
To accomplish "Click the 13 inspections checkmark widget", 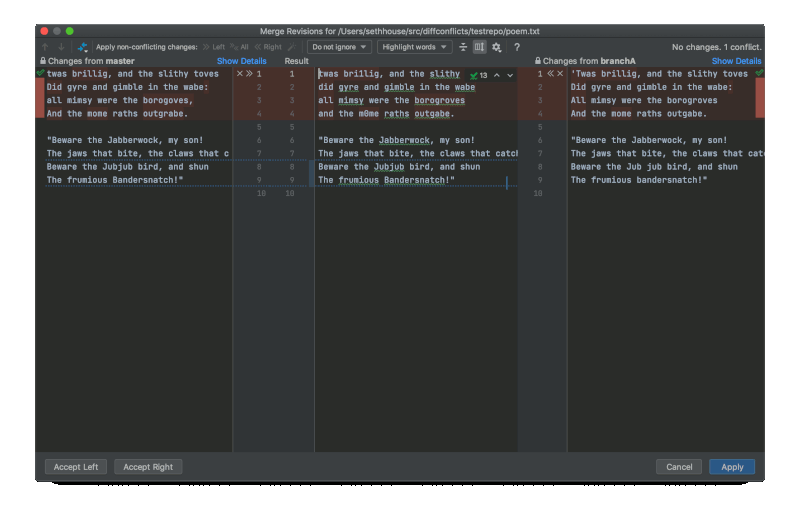I will click(479, 75).
